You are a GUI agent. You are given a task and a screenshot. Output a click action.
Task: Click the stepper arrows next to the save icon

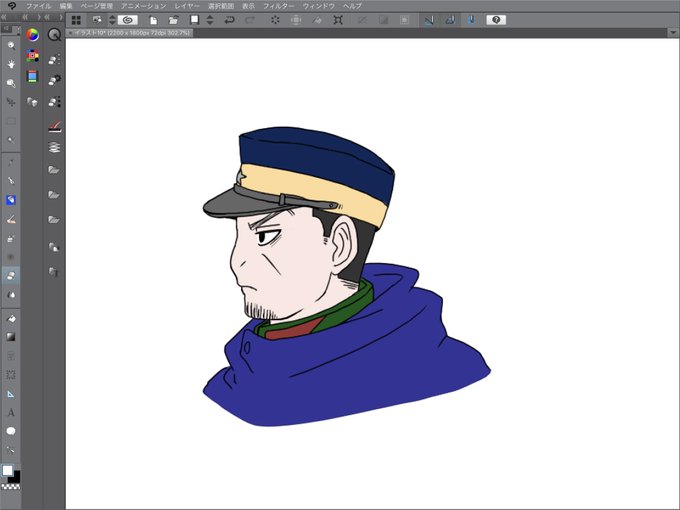210,20
